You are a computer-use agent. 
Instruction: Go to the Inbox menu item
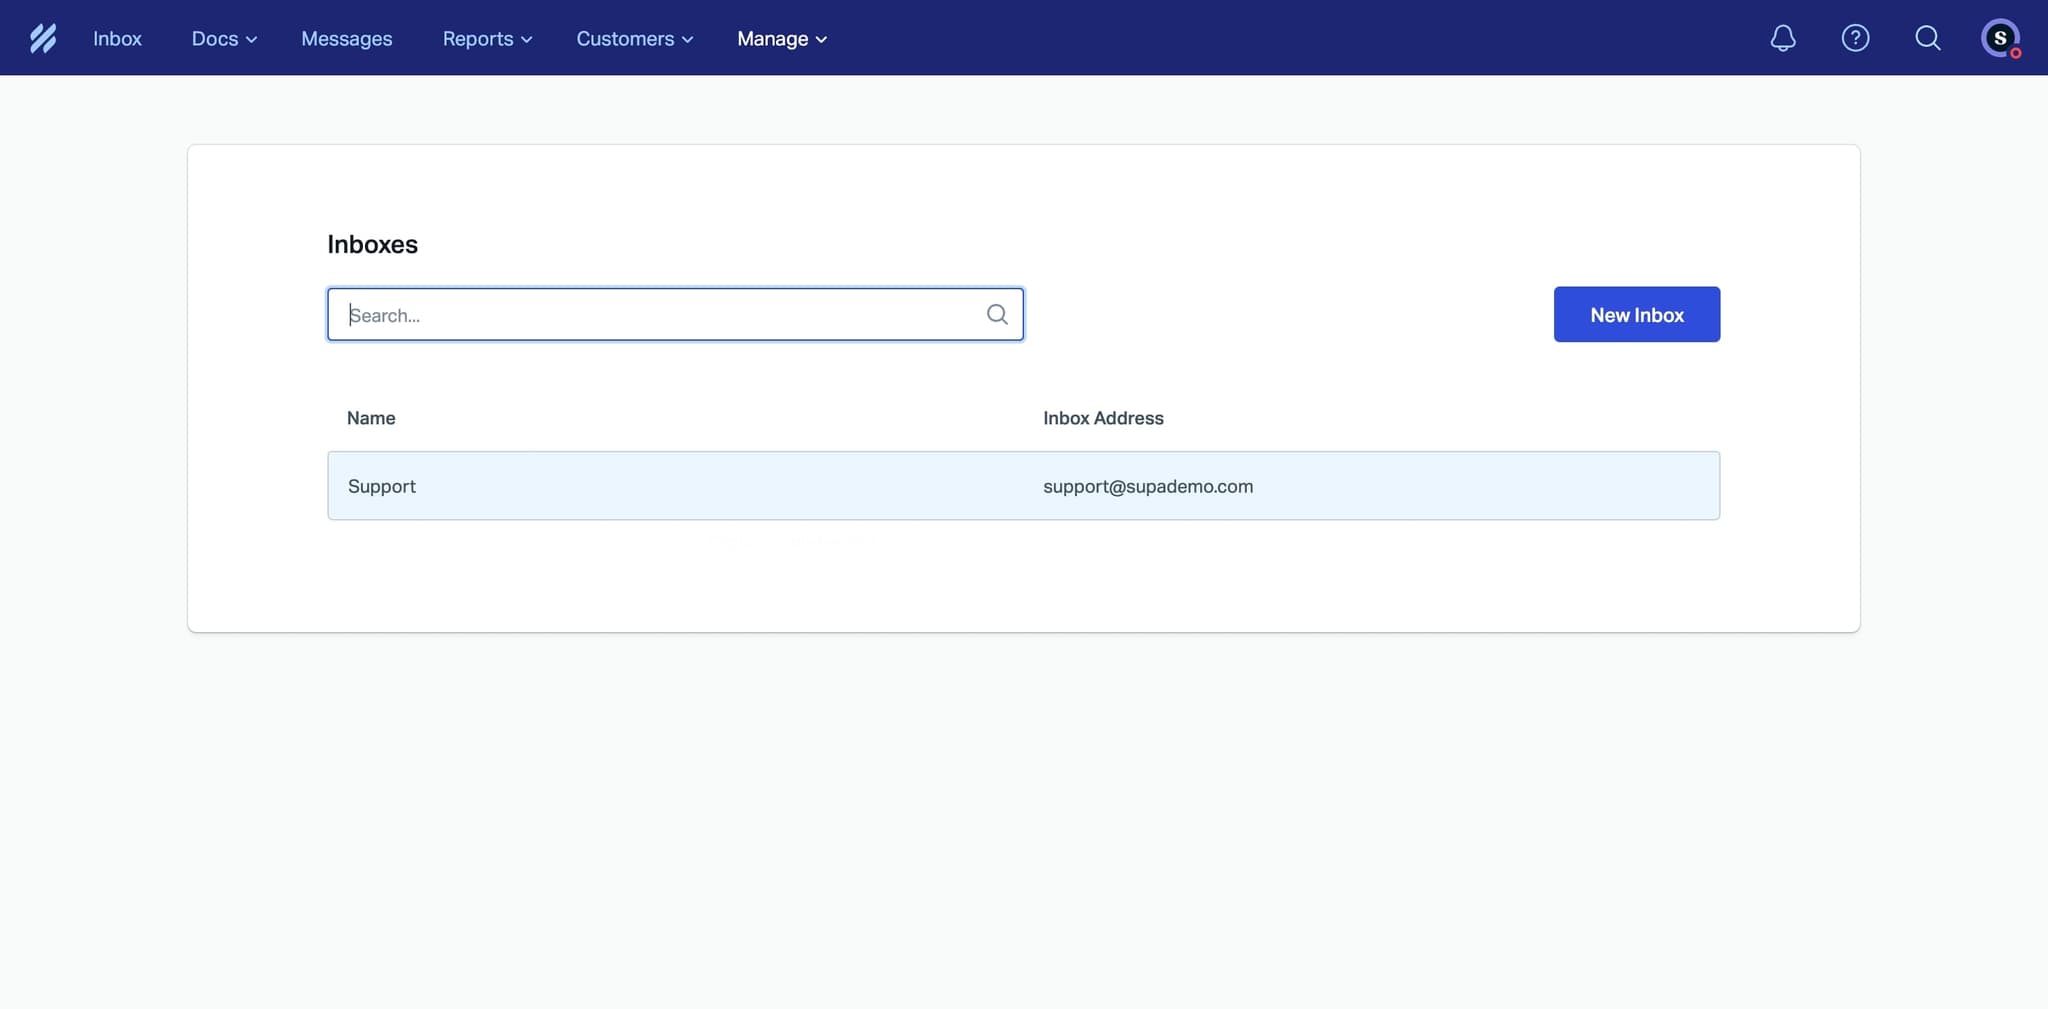117,38
